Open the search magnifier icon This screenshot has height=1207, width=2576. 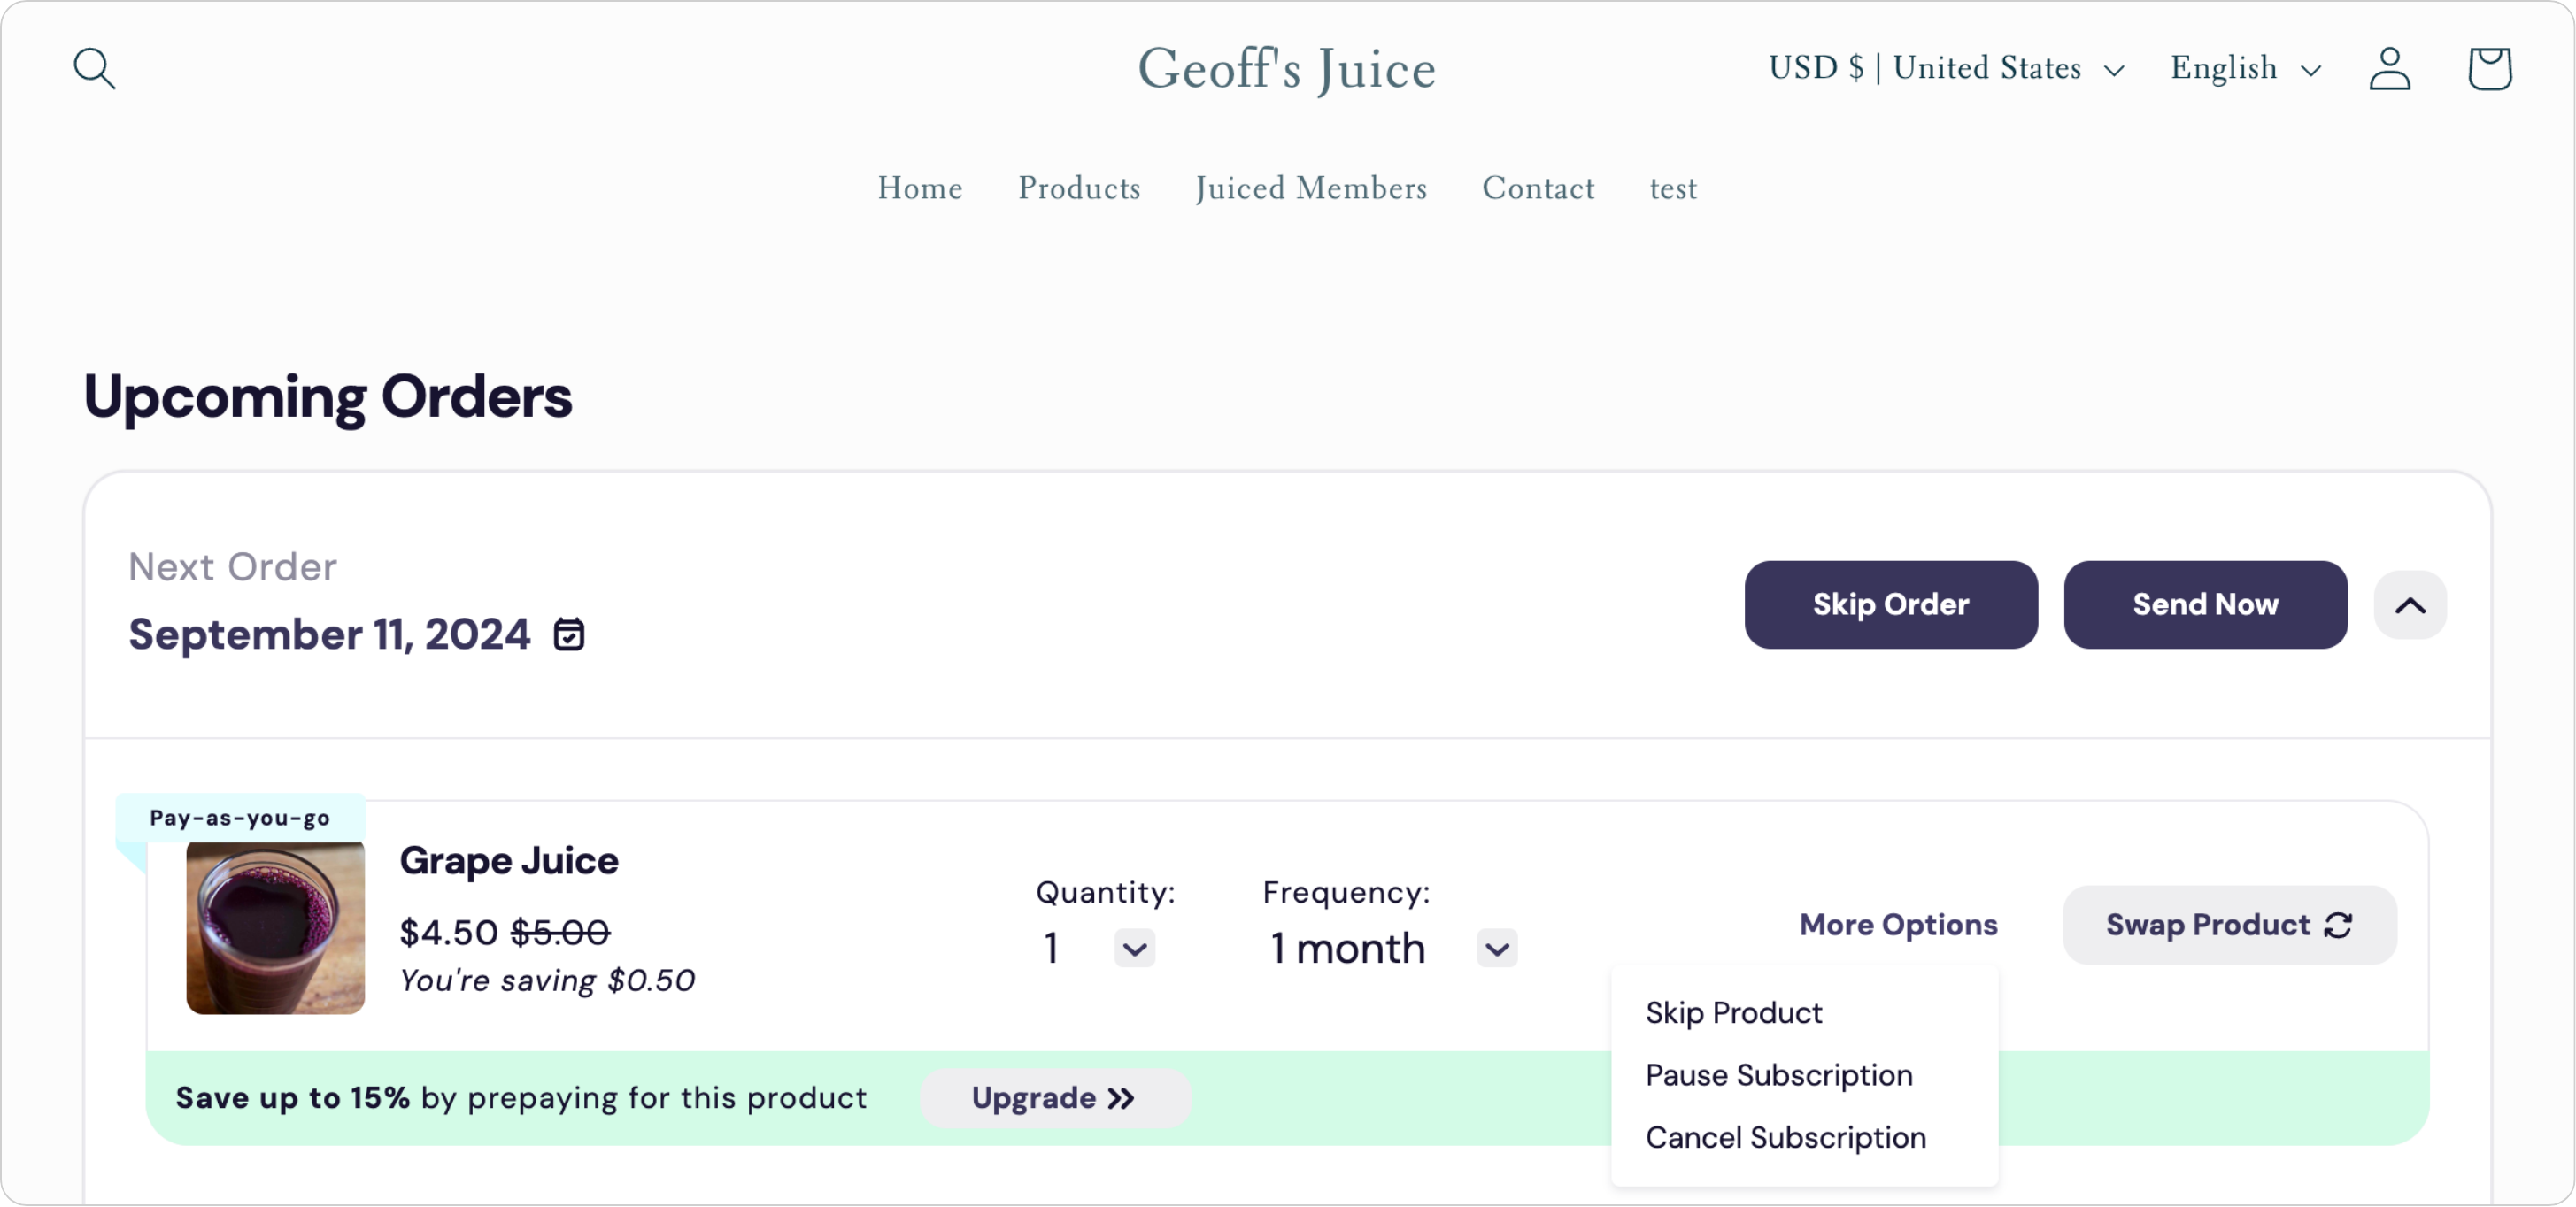pos(95,68)
